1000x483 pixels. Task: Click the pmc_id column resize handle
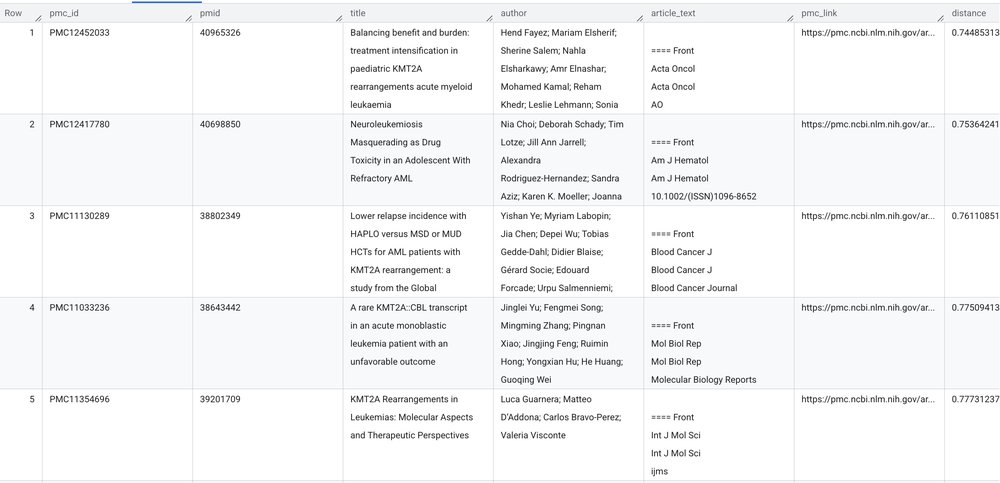187,15
